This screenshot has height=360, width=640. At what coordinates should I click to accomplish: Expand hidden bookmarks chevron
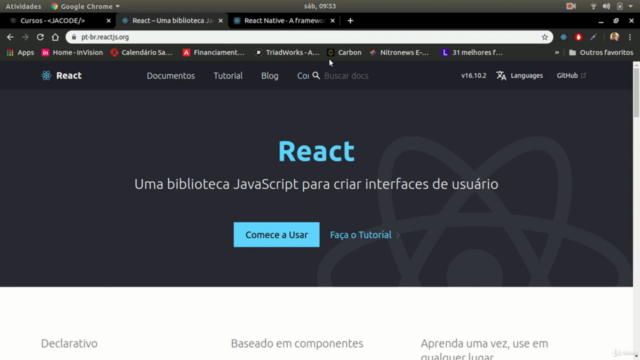557,53
